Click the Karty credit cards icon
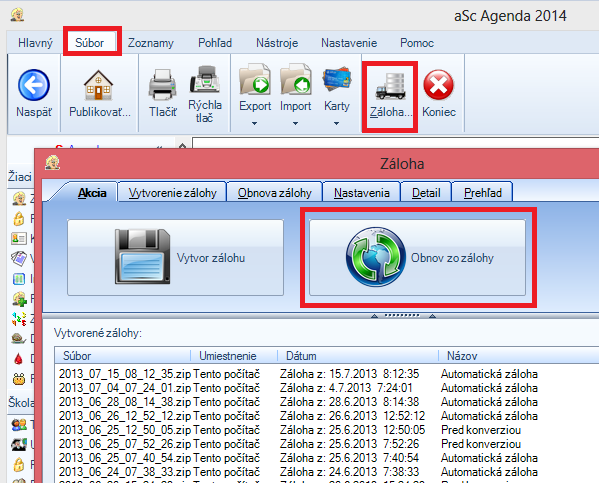Image resolution: width=599 pixels, height=484 pixels. (x=337, y=79)
